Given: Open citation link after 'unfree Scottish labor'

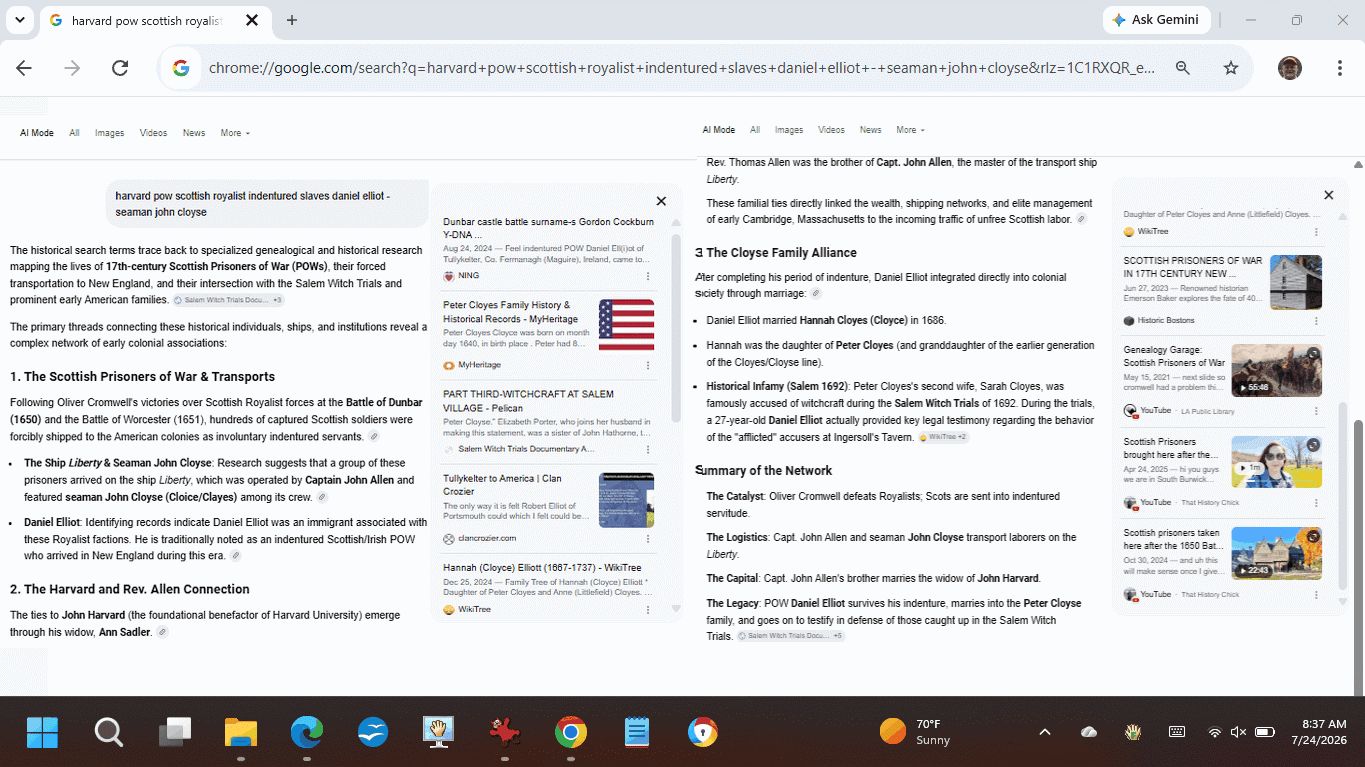Looking at the screenshot, I should click(1081, 219).
